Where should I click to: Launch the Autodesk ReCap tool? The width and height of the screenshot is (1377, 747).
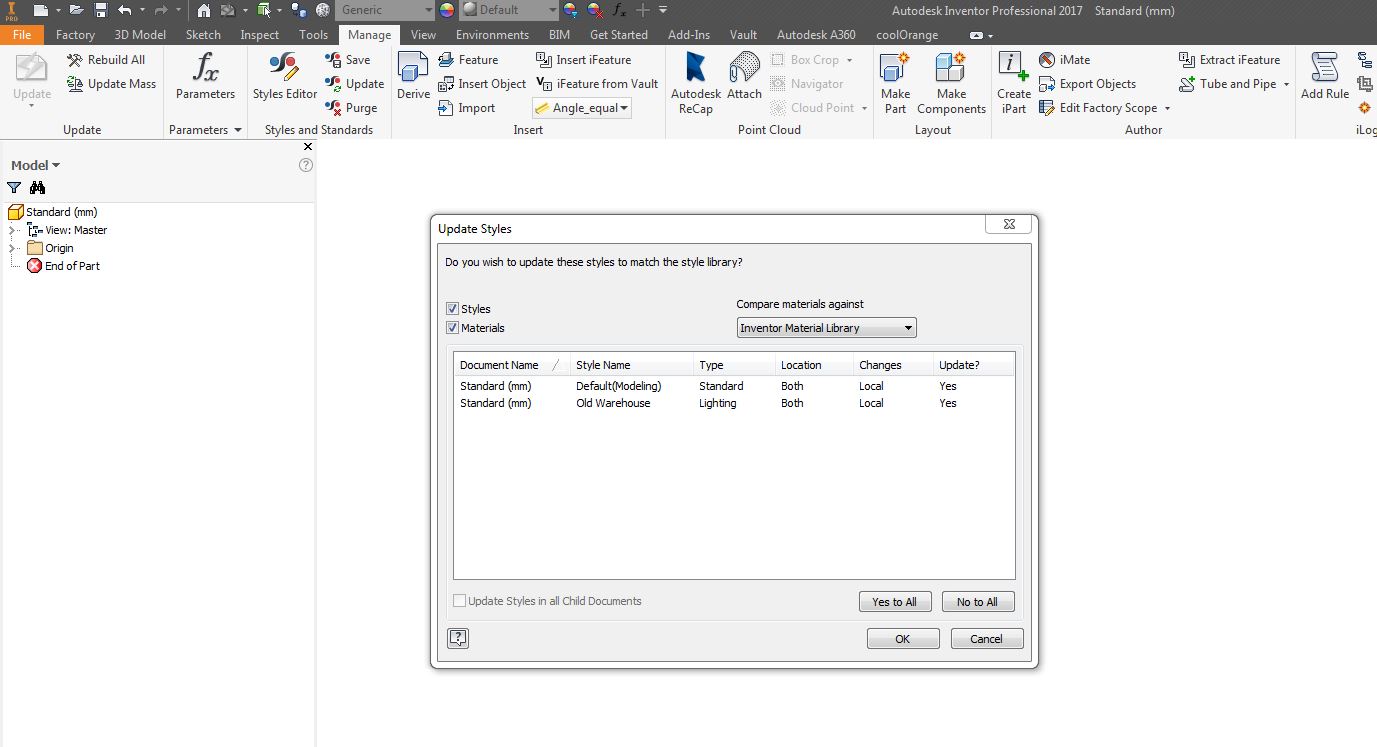point(695,80)
